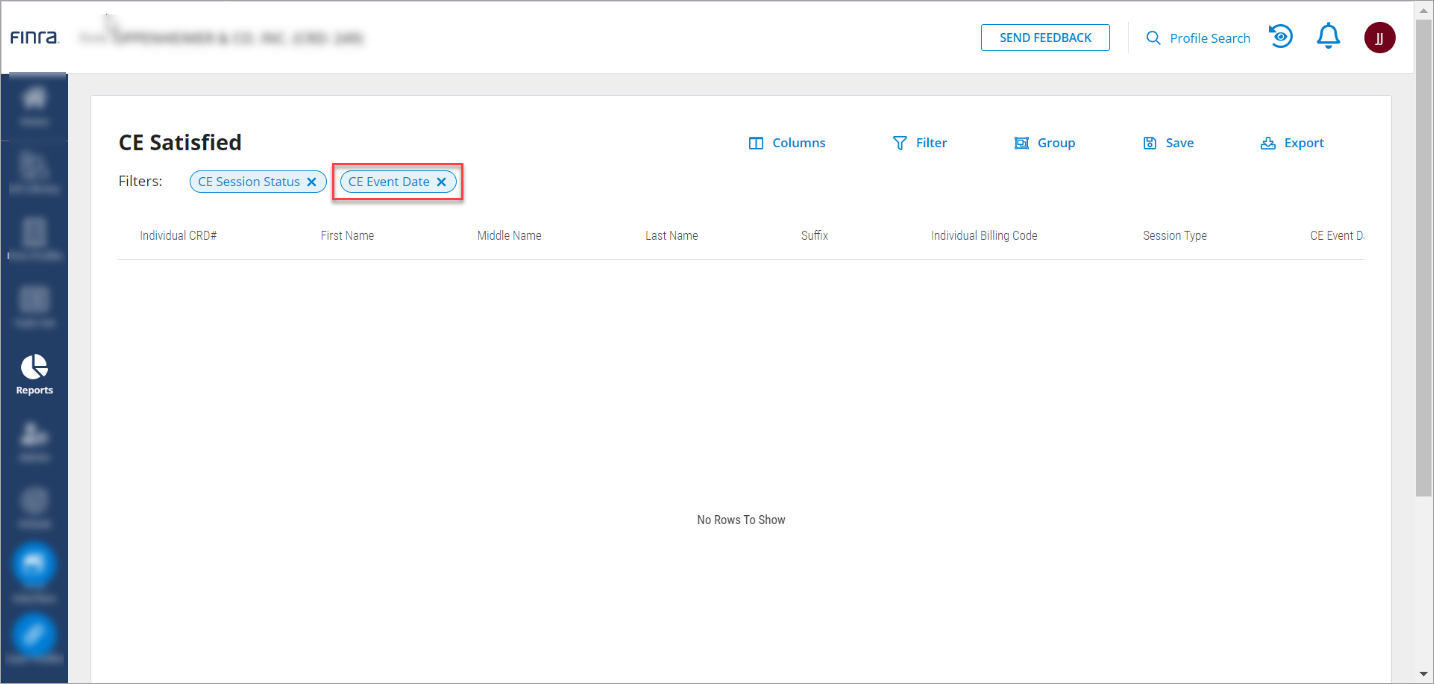Viewport: 1434px width, 684px height.
Task: Click the FINRA logo
Action: [x=35, y=38]
